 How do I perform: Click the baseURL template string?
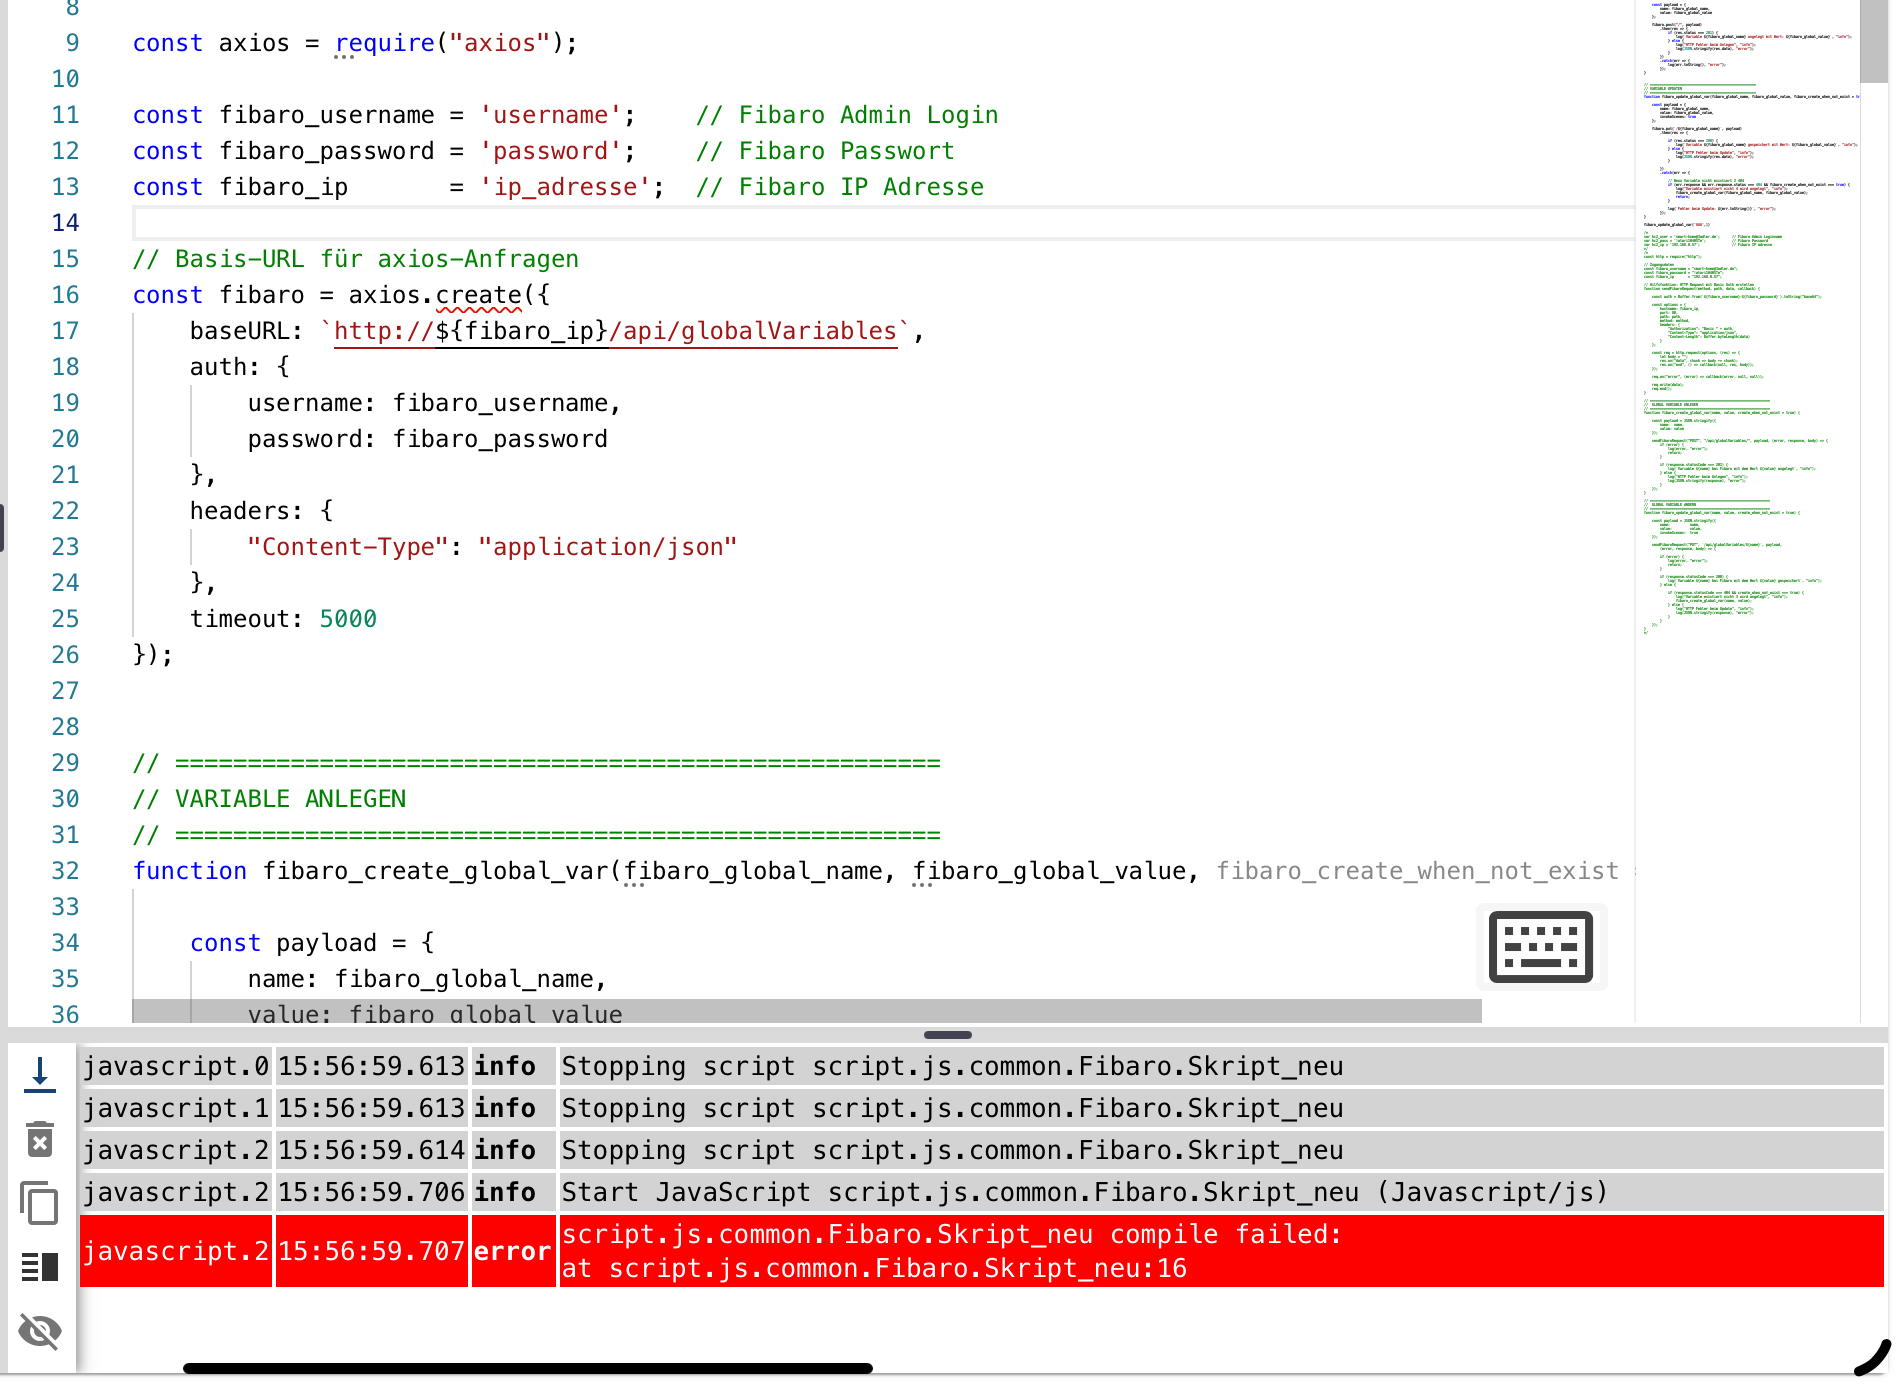point(615,331)
